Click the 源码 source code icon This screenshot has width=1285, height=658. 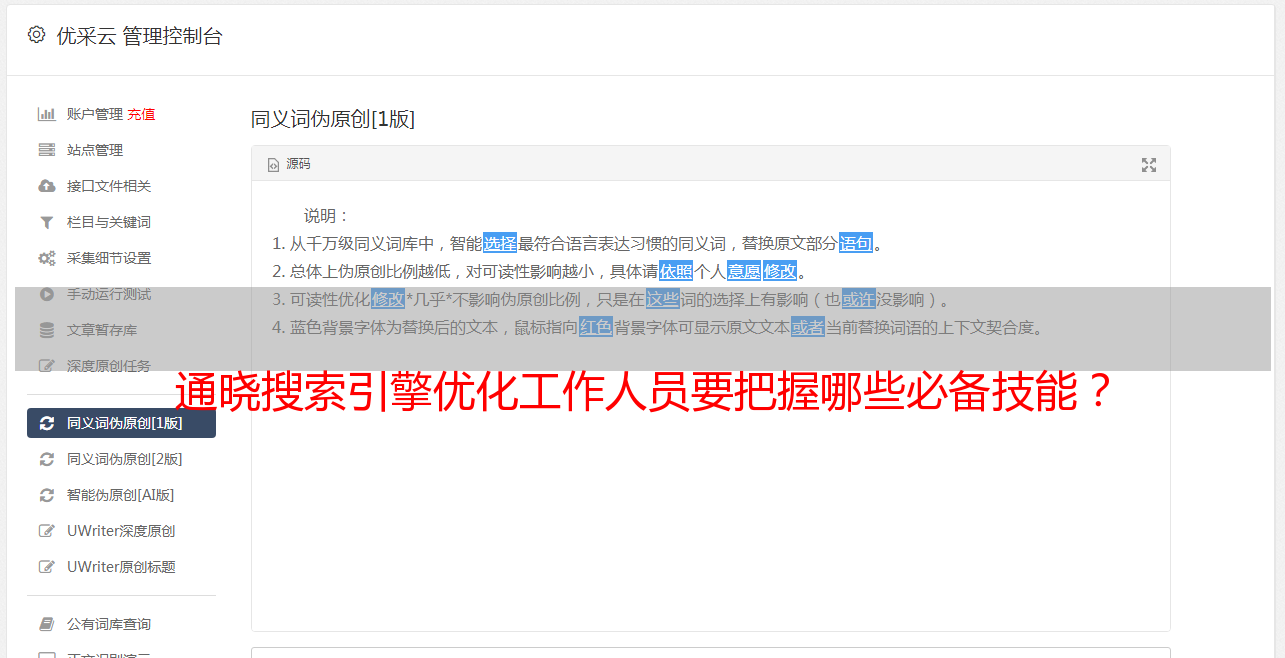pos(273,165)
